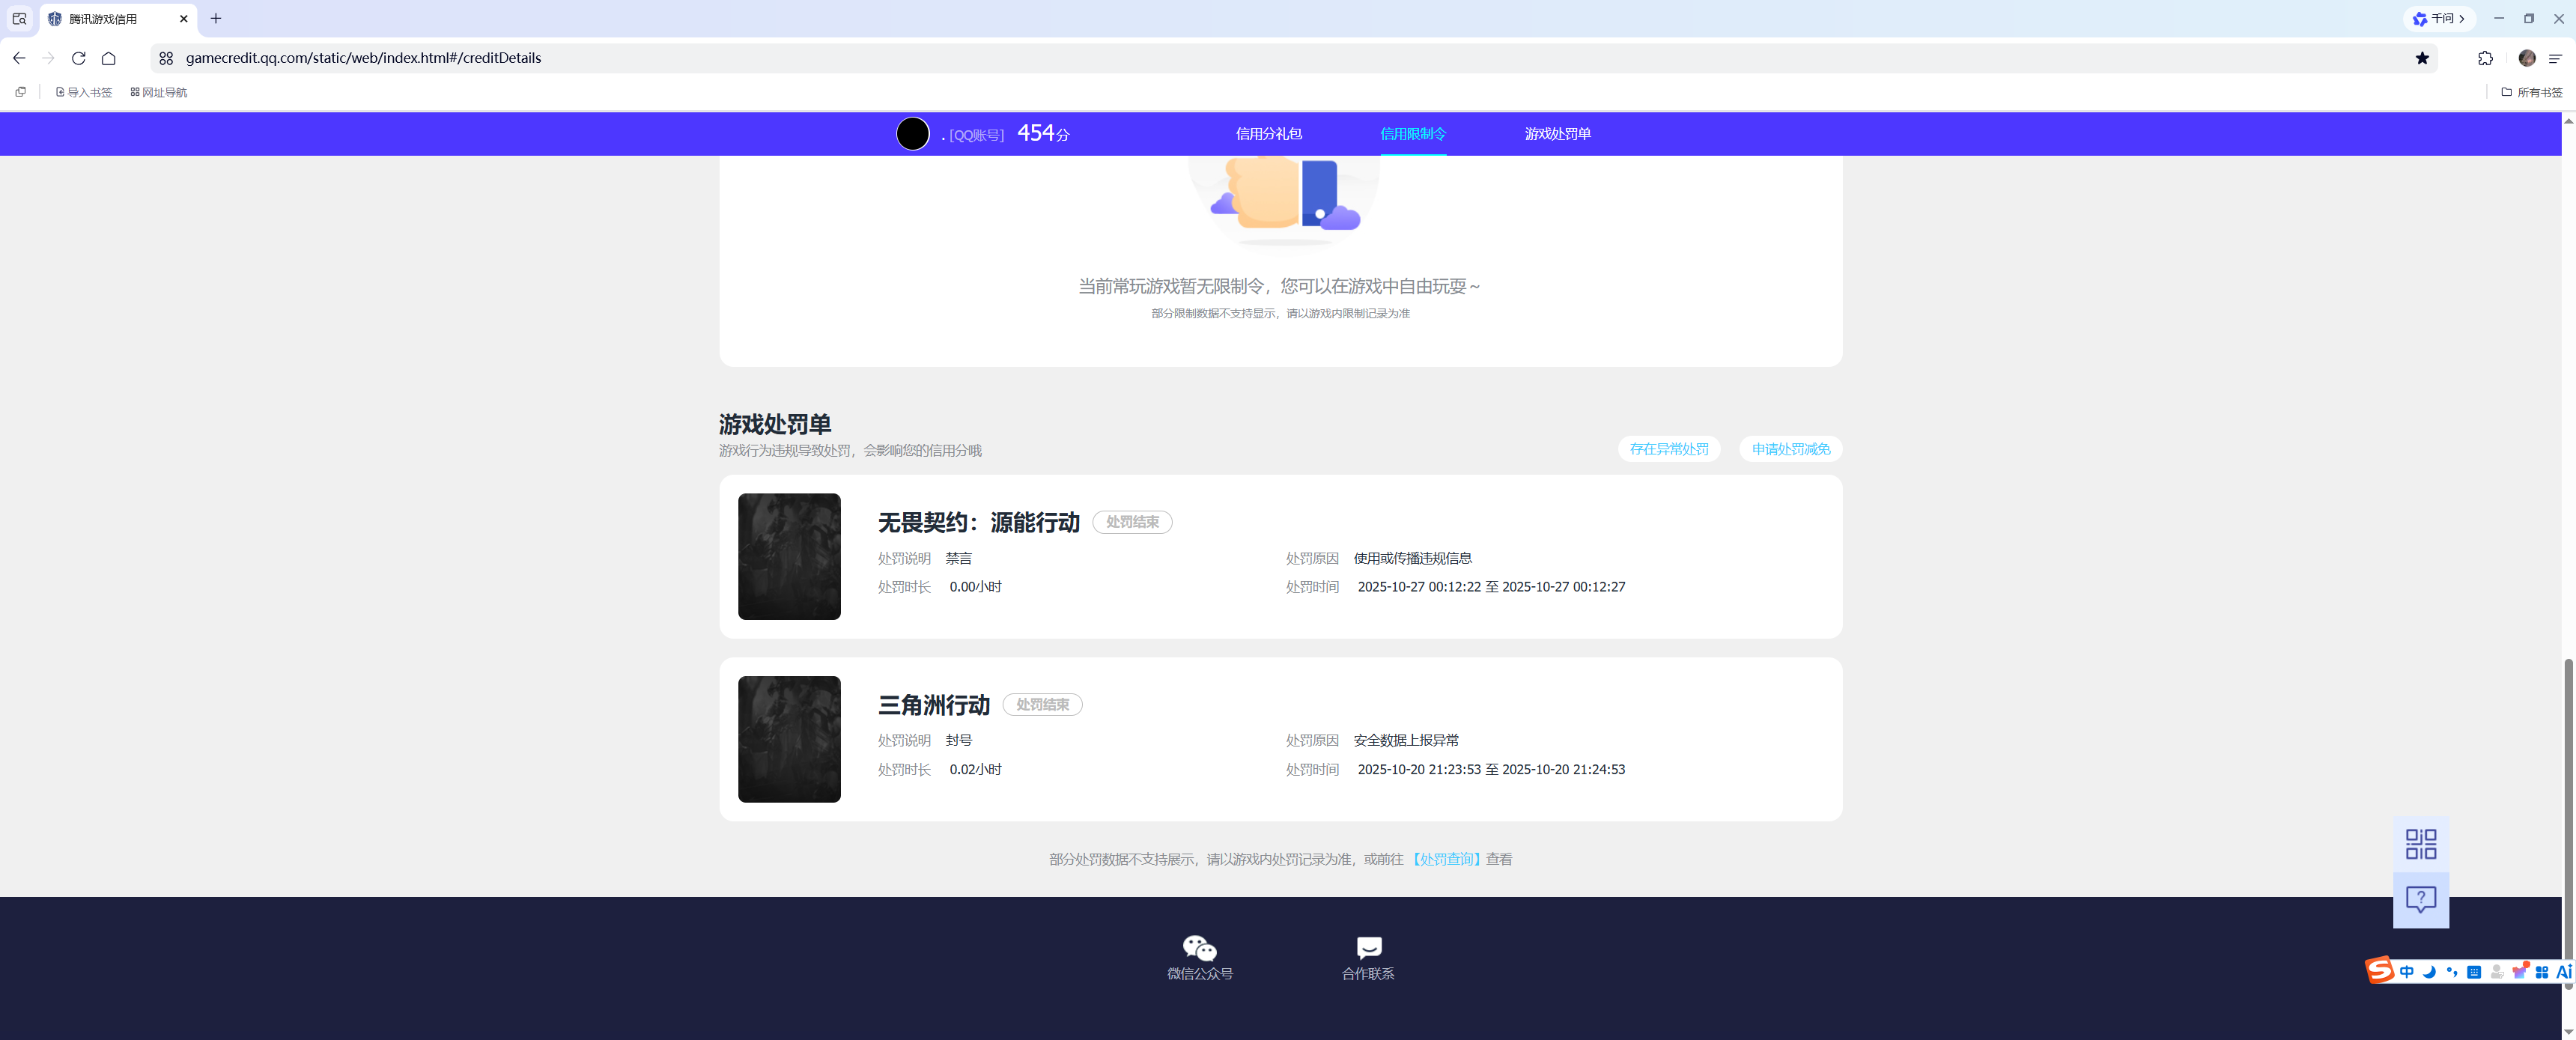Open the browser main menu icon
The width and height of the screenshot is (2576, 1040).
[x=2555, y=58]
